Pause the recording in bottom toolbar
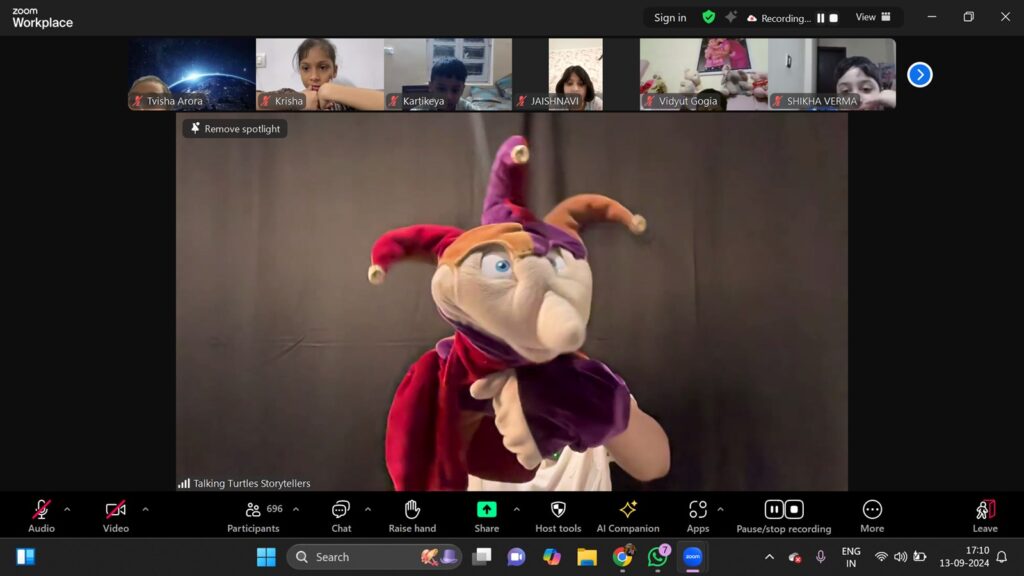The width and height of the screenshot is (1024, 576). (x=774, y=510)
